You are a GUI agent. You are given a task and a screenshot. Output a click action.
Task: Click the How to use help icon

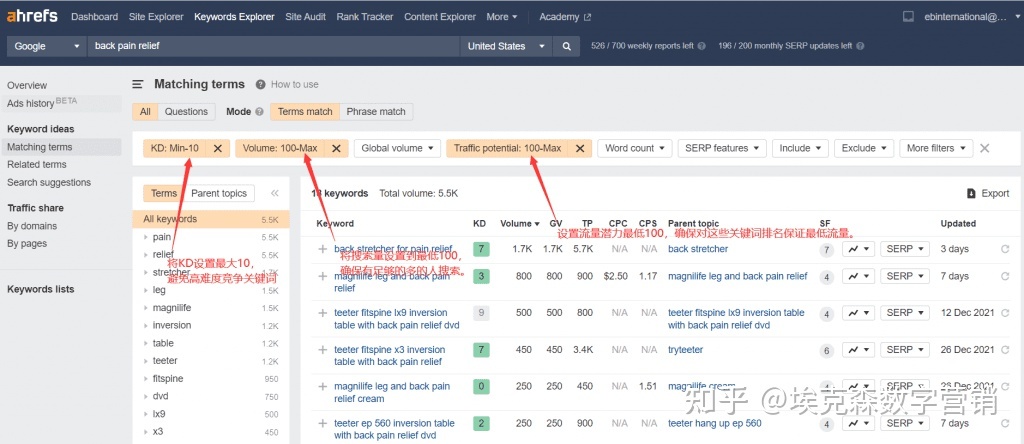coord(261,84)
